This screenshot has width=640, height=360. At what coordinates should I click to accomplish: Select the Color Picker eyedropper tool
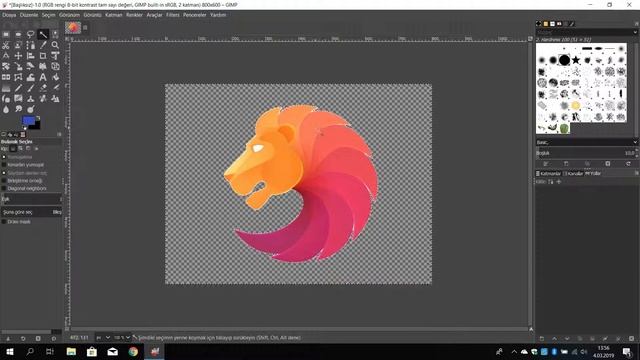[x=43, y=45]
